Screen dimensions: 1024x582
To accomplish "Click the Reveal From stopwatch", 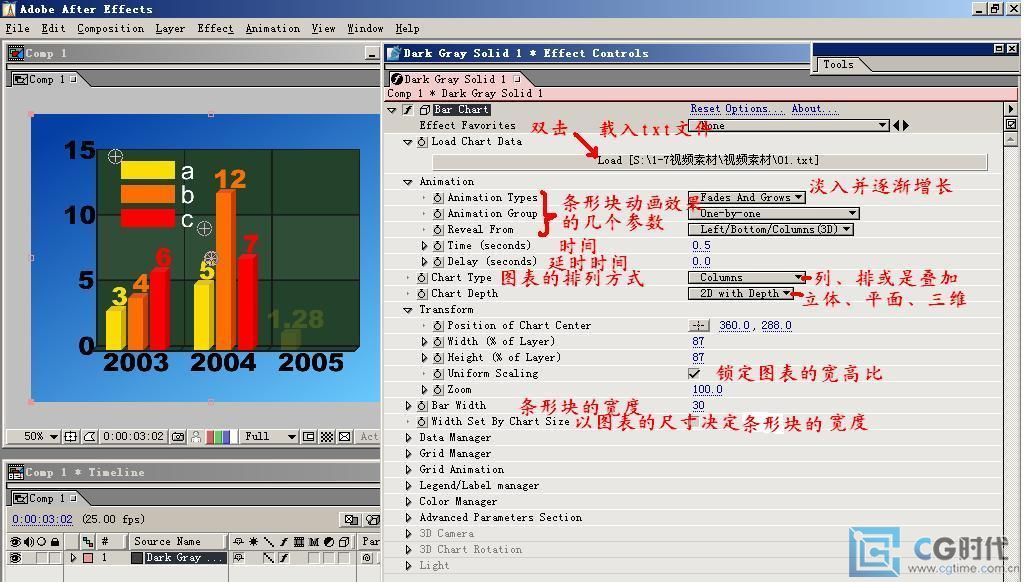I will pos(438,230).
